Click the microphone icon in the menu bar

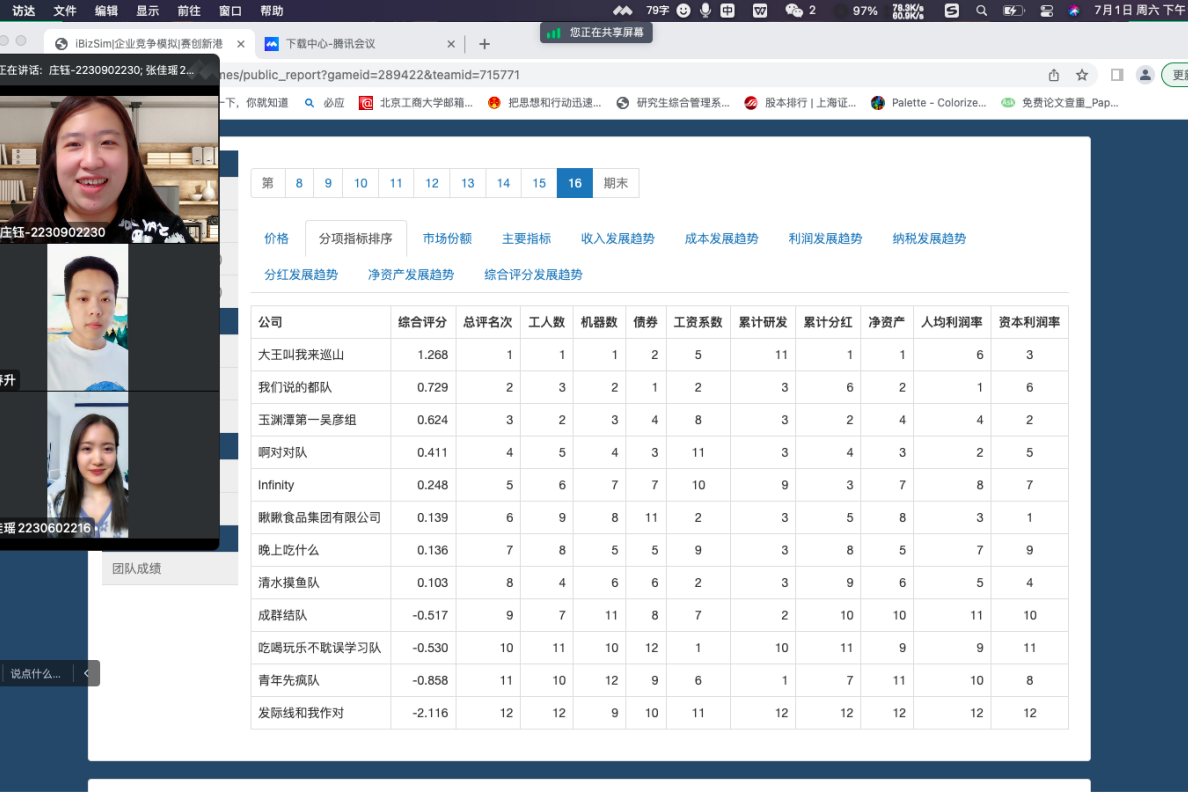706,11
